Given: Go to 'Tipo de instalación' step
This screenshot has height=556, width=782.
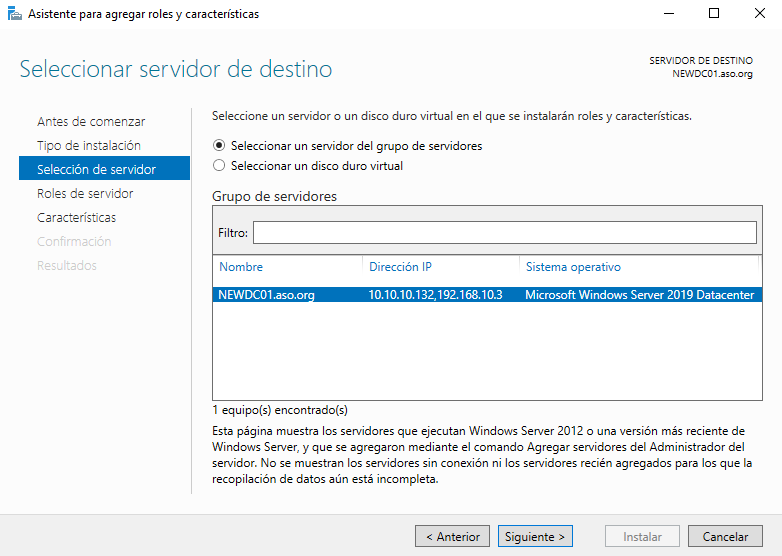Looking at the screenshot, I should [x=89, y=146].
